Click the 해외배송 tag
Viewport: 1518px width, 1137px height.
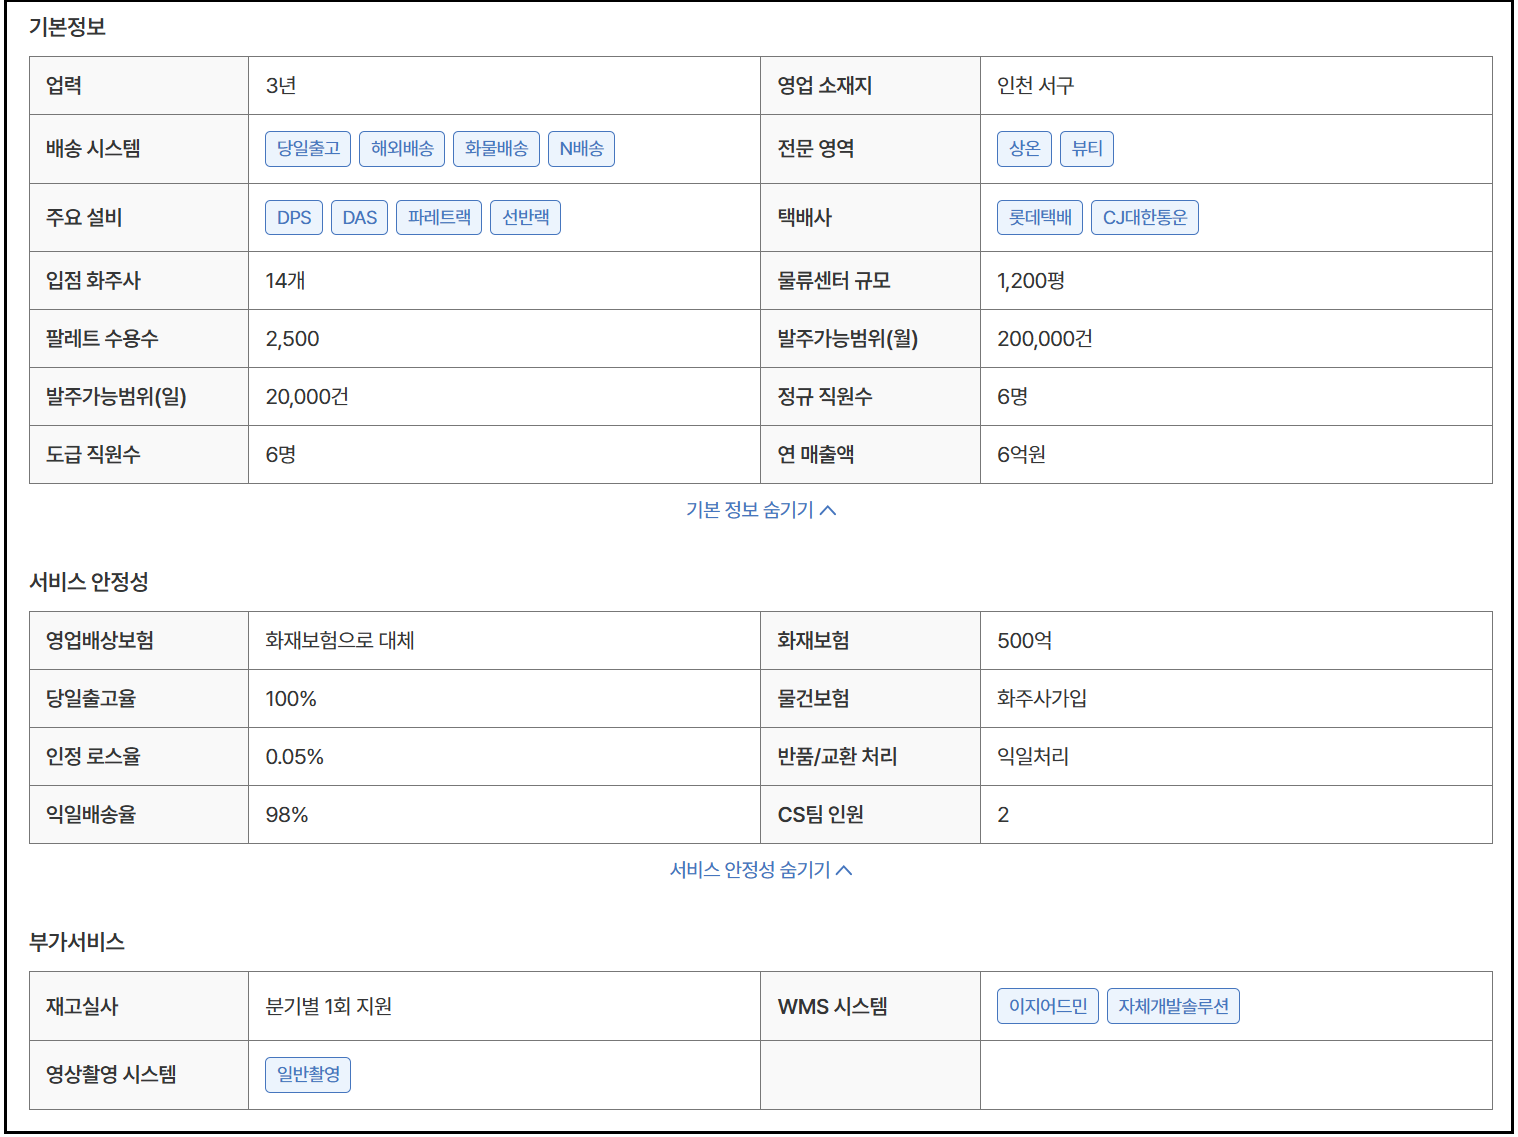click(402, 149)
